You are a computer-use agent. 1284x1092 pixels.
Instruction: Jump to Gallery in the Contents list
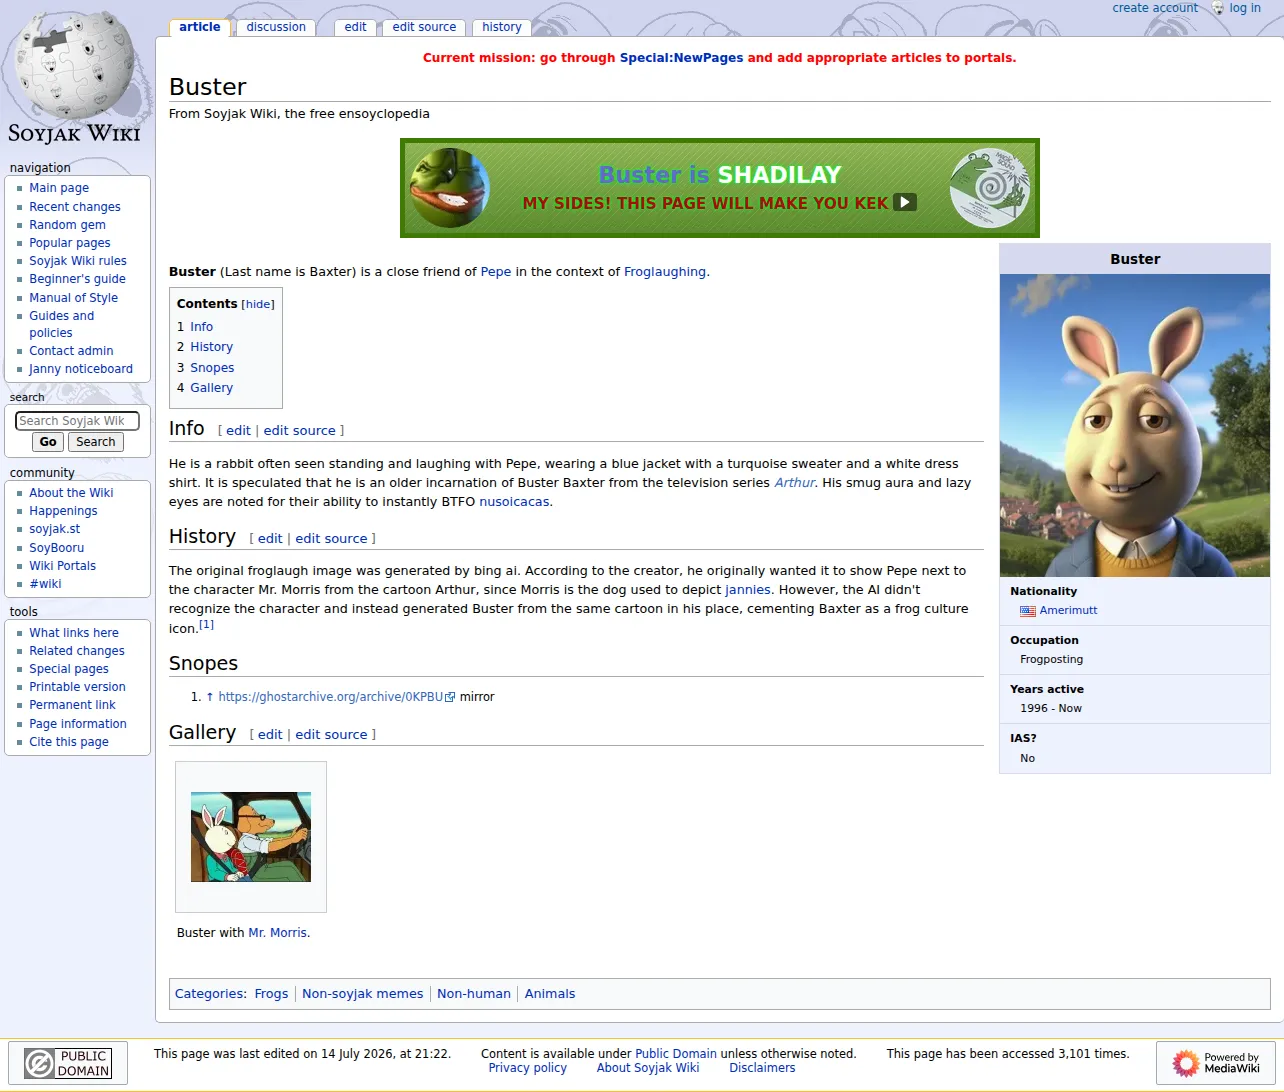[x=211, y=388]
